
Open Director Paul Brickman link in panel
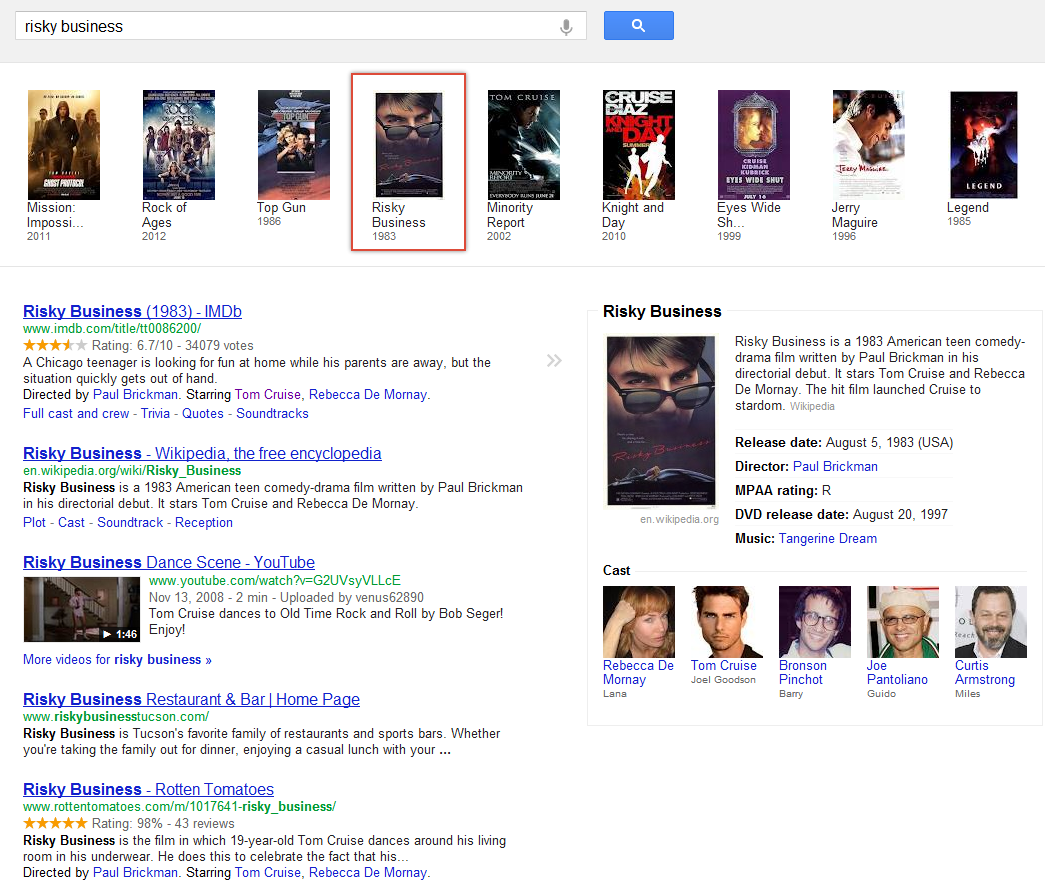tap(835, 466)
